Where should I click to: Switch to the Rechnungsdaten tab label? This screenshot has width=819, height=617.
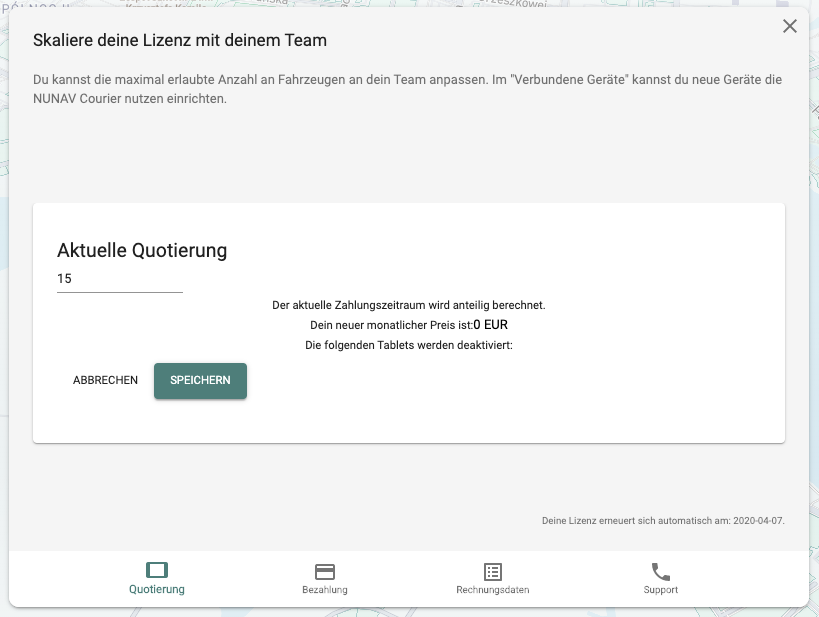[493, 589]
